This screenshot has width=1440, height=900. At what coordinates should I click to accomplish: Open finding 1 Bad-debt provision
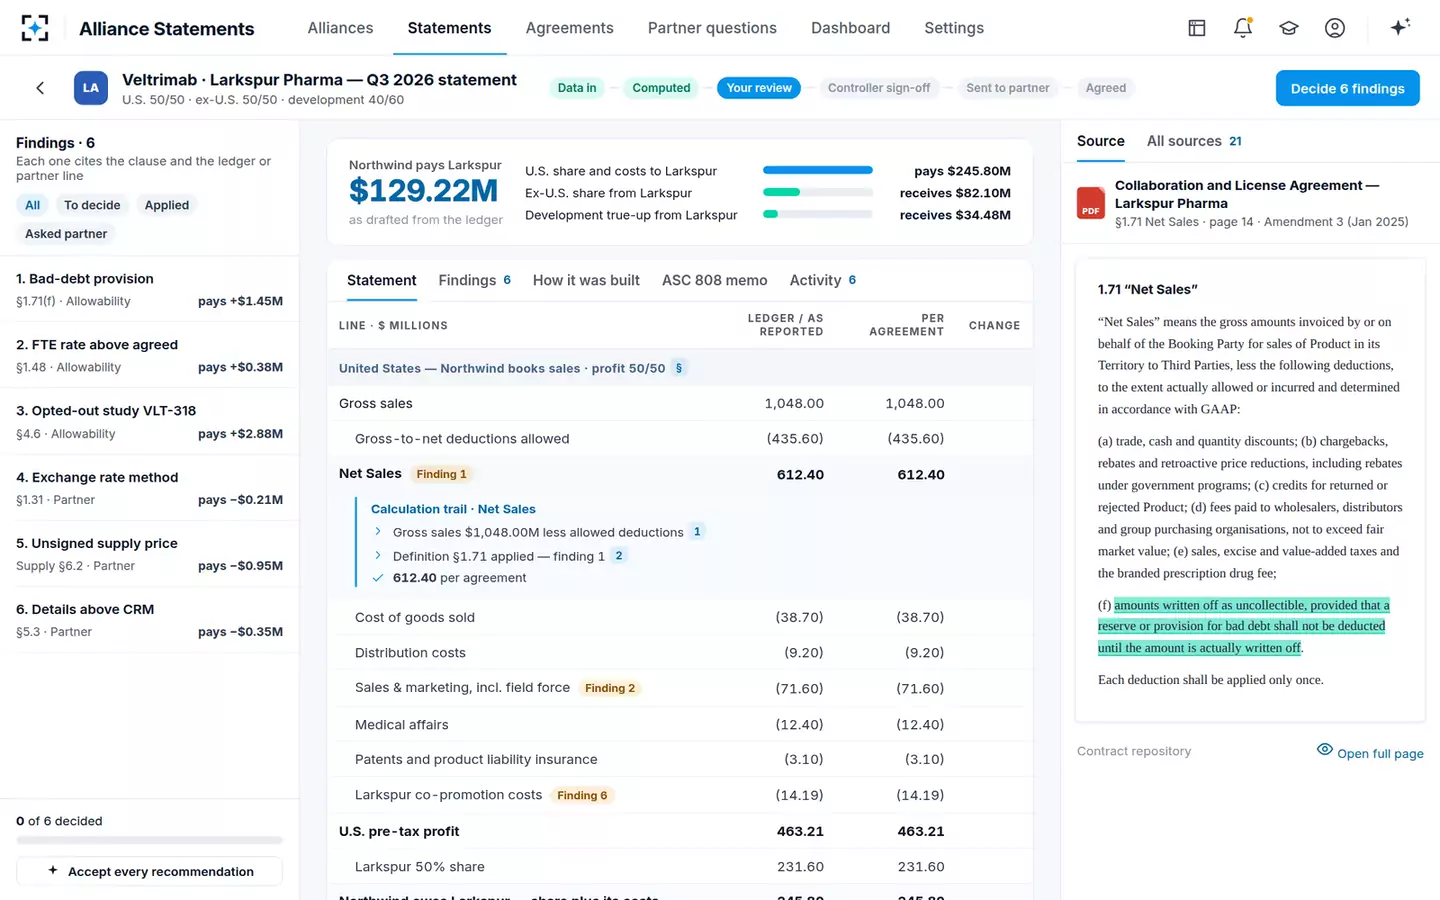tap(150, 289)
